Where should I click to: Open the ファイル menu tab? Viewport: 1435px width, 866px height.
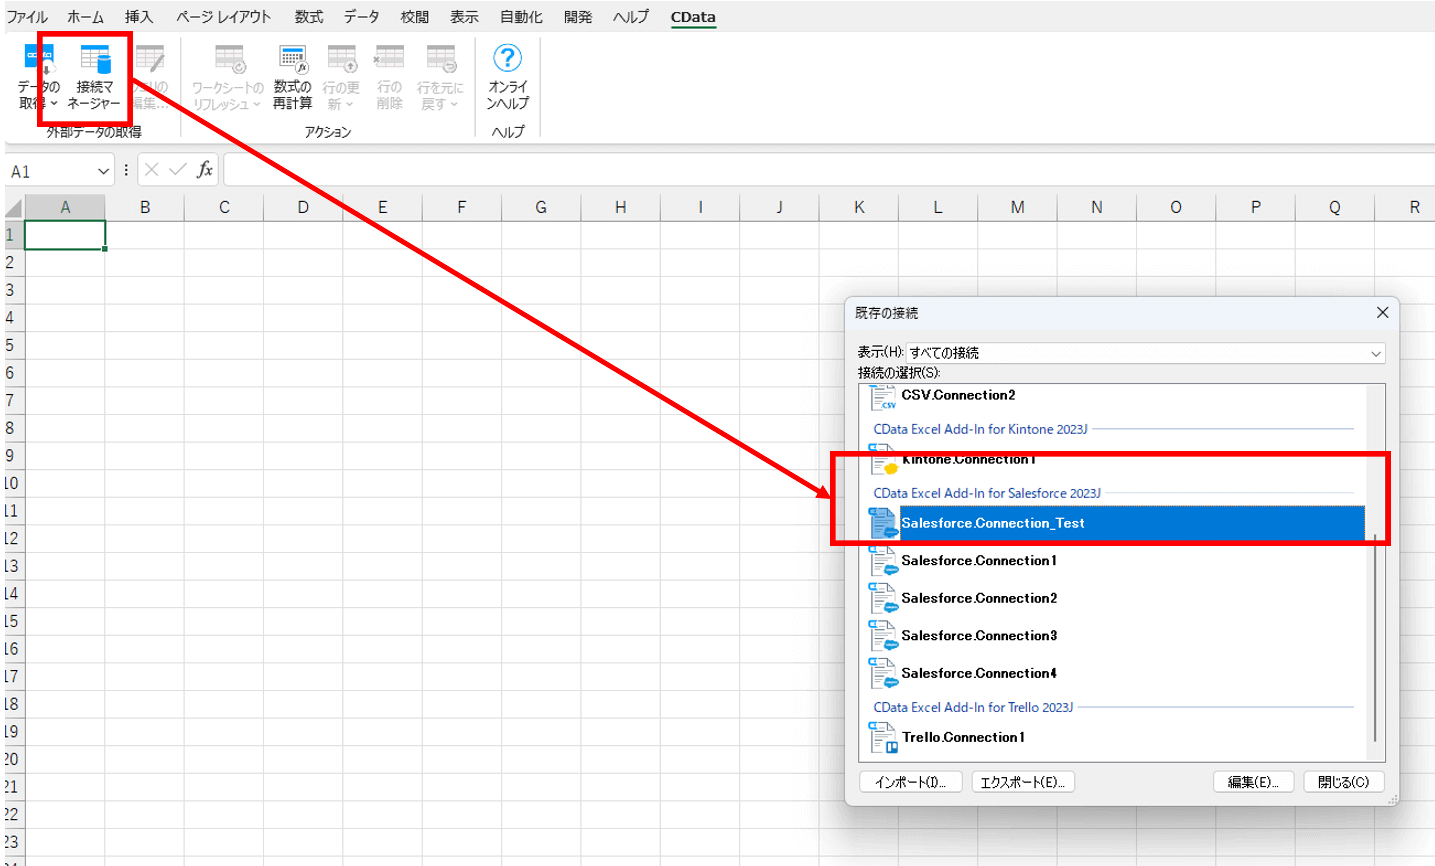point(27,17)
